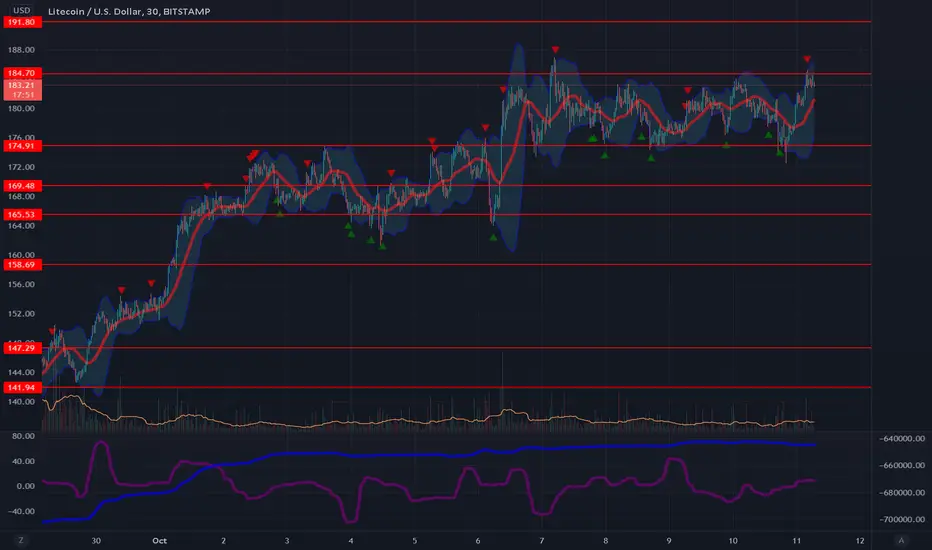Click the -640000.00 right scale value
This screenshot has width=932, height=550.
pos(901,438)
